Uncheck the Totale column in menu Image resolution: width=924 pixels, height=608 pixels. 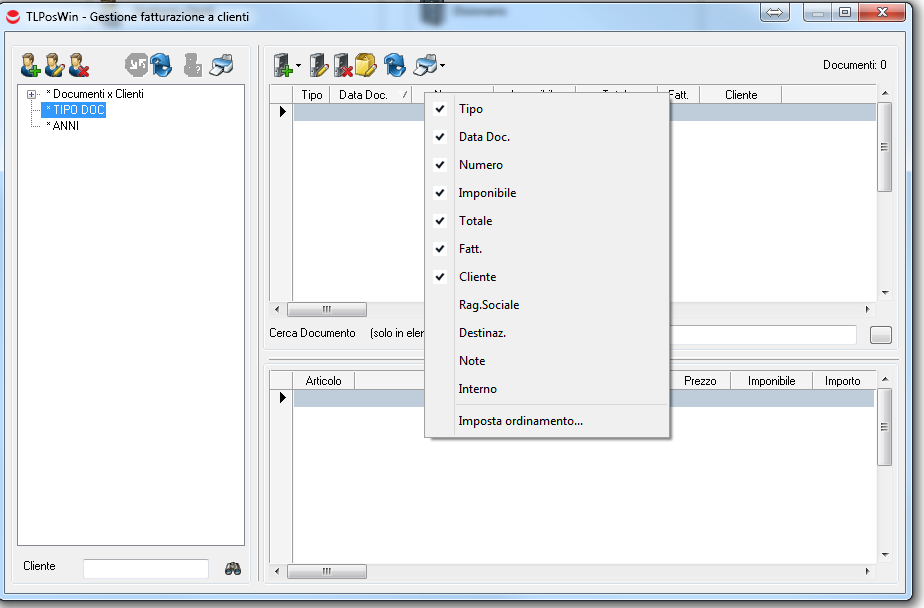point(475,221)
